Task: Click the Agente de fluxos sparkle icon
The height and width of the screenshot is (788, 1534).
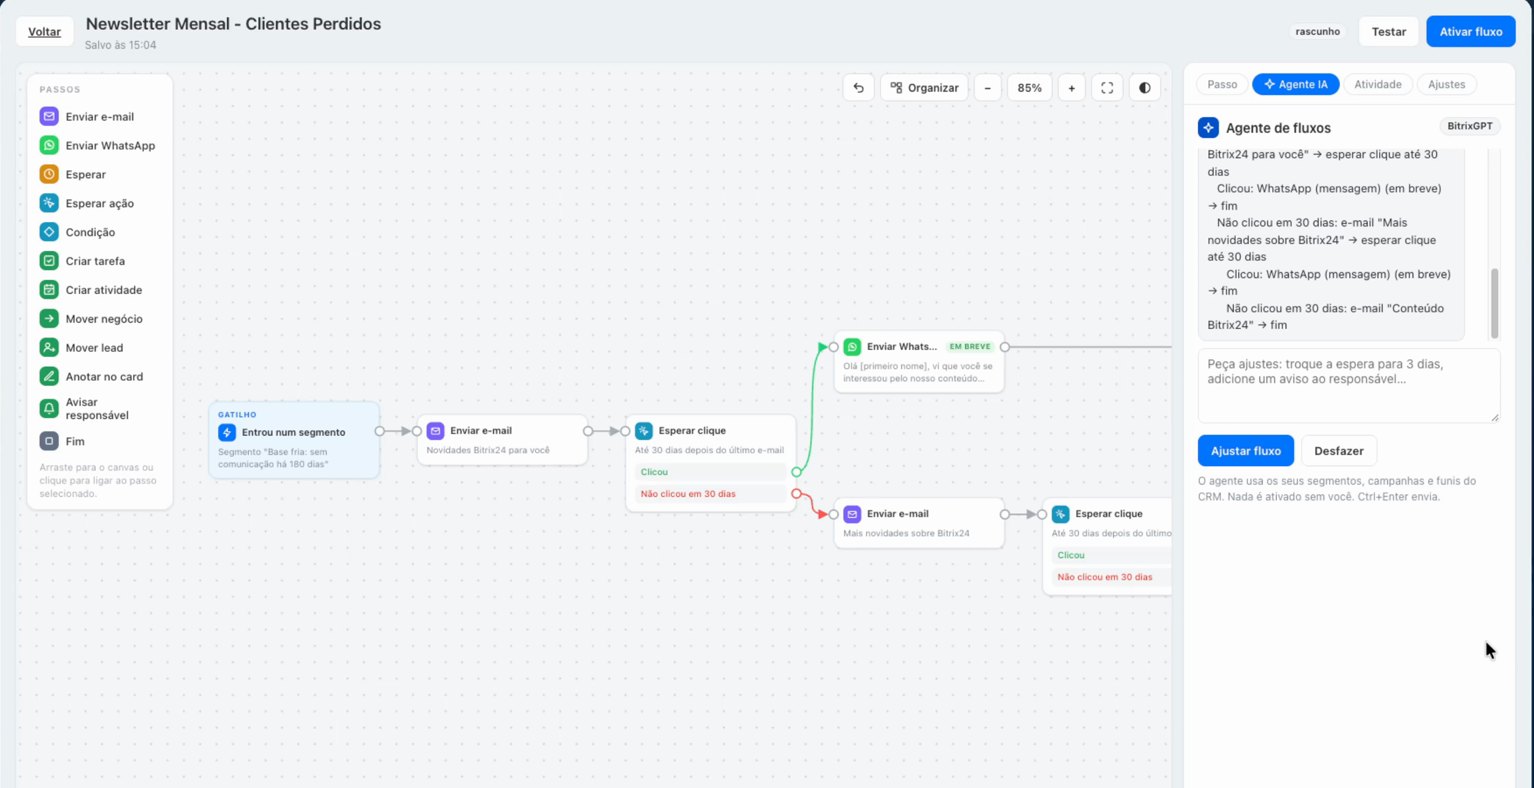Action: click(1208, 127)
